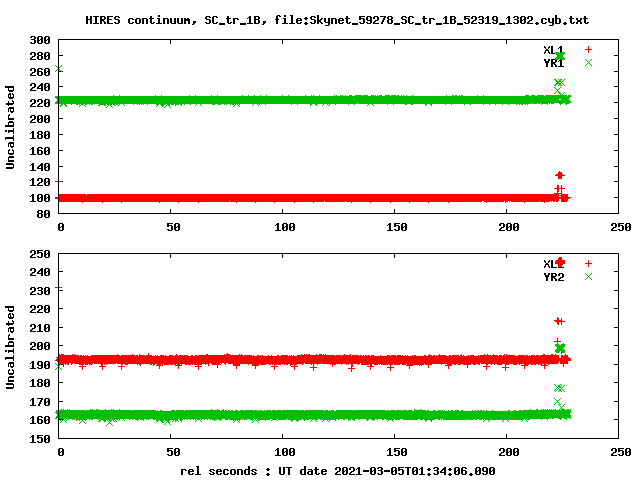640x480 pixels.
Task: Click the green YR2 cross pair near 177
Action: point(559,388)
